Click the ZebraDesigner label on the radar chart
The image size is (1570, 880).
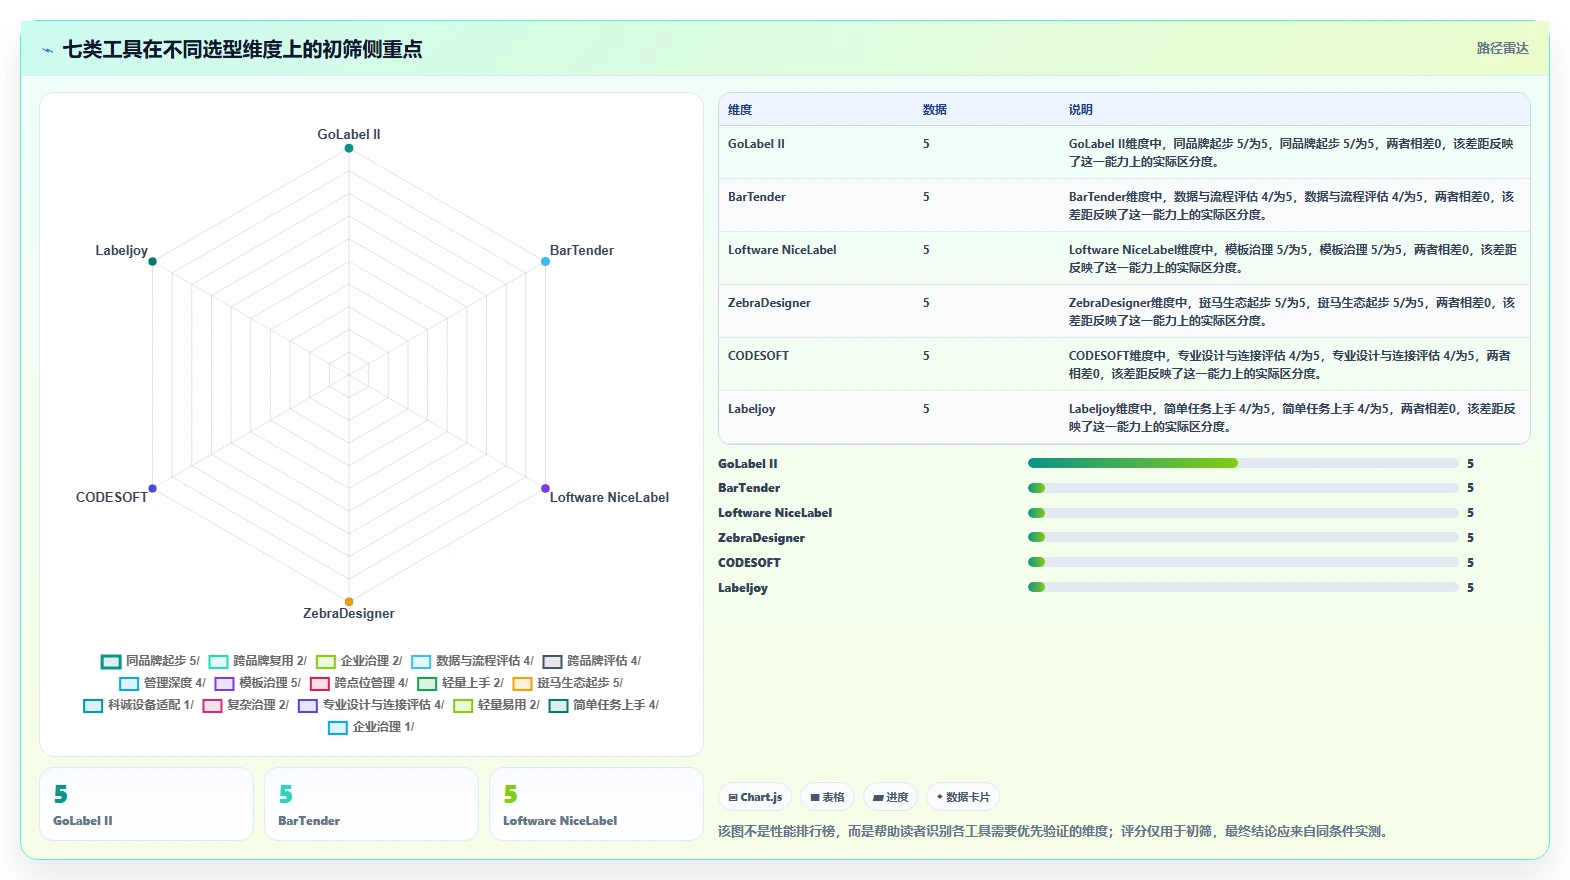pos(349,614)
